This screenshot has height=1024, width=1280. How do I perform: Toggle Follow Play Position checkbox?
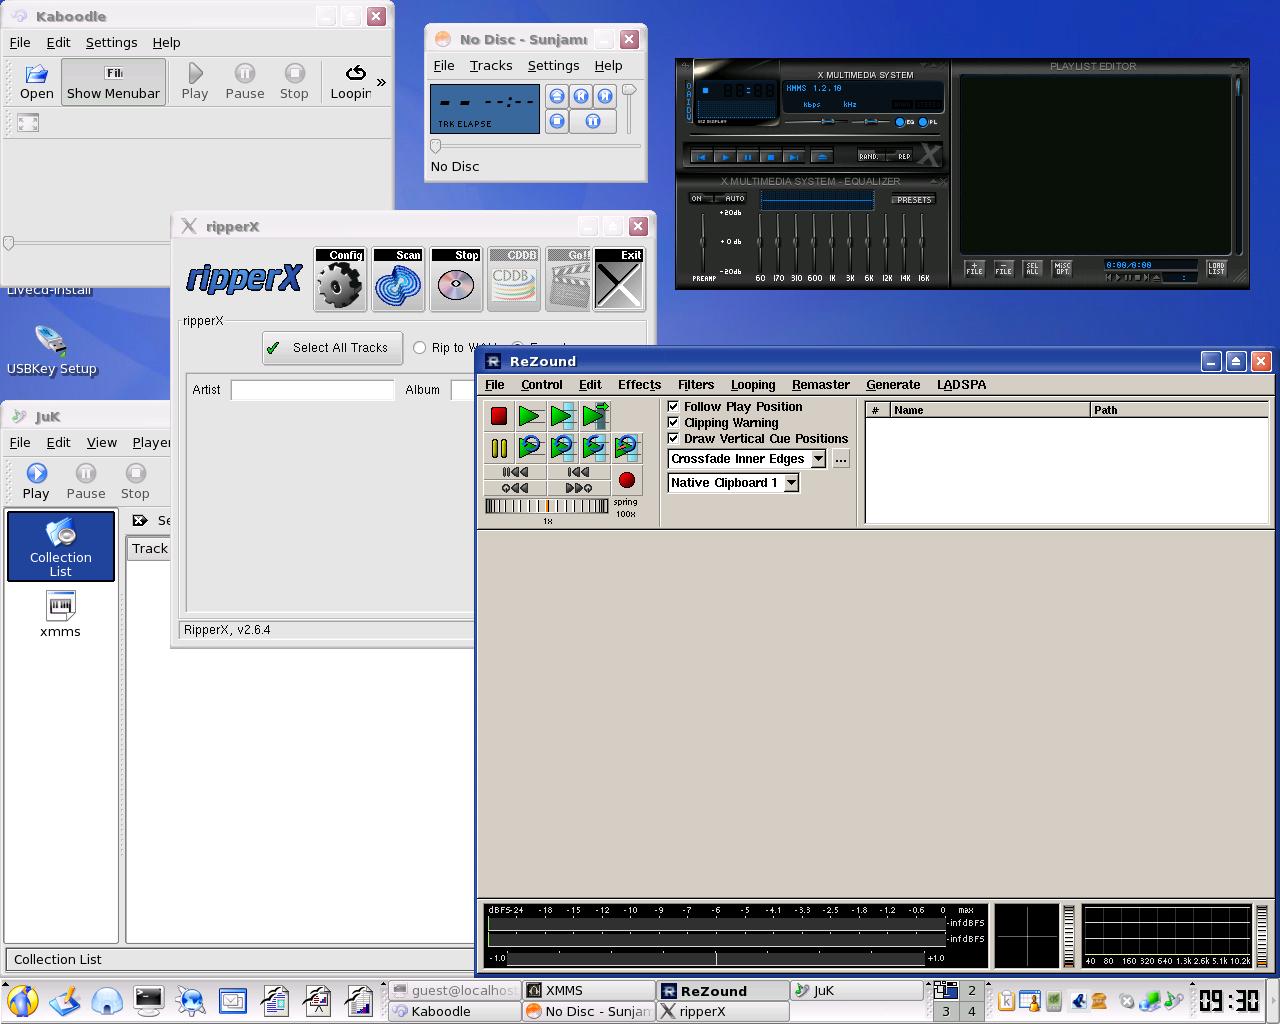click(674, 406)
